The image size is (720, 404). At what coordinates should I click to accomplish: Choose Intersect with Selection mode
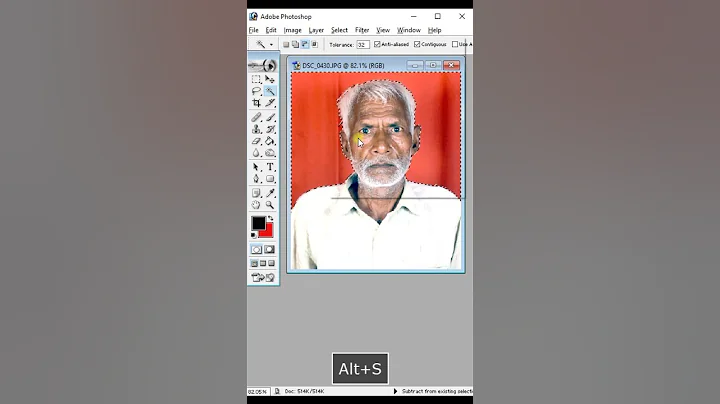[x=315, y=45]
